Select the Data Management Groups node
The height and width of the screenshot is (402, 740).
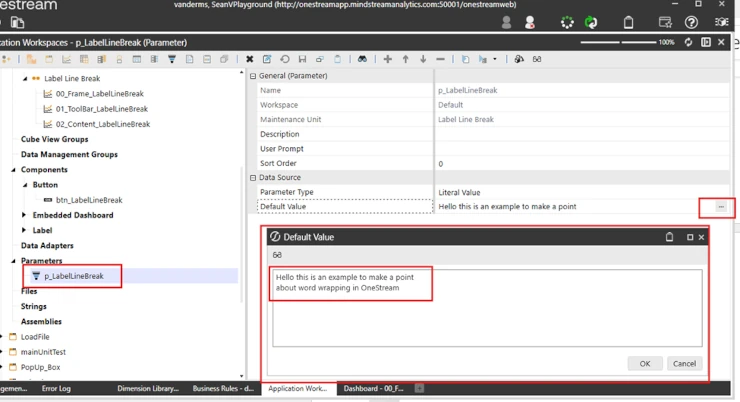[x=69, y=154]
